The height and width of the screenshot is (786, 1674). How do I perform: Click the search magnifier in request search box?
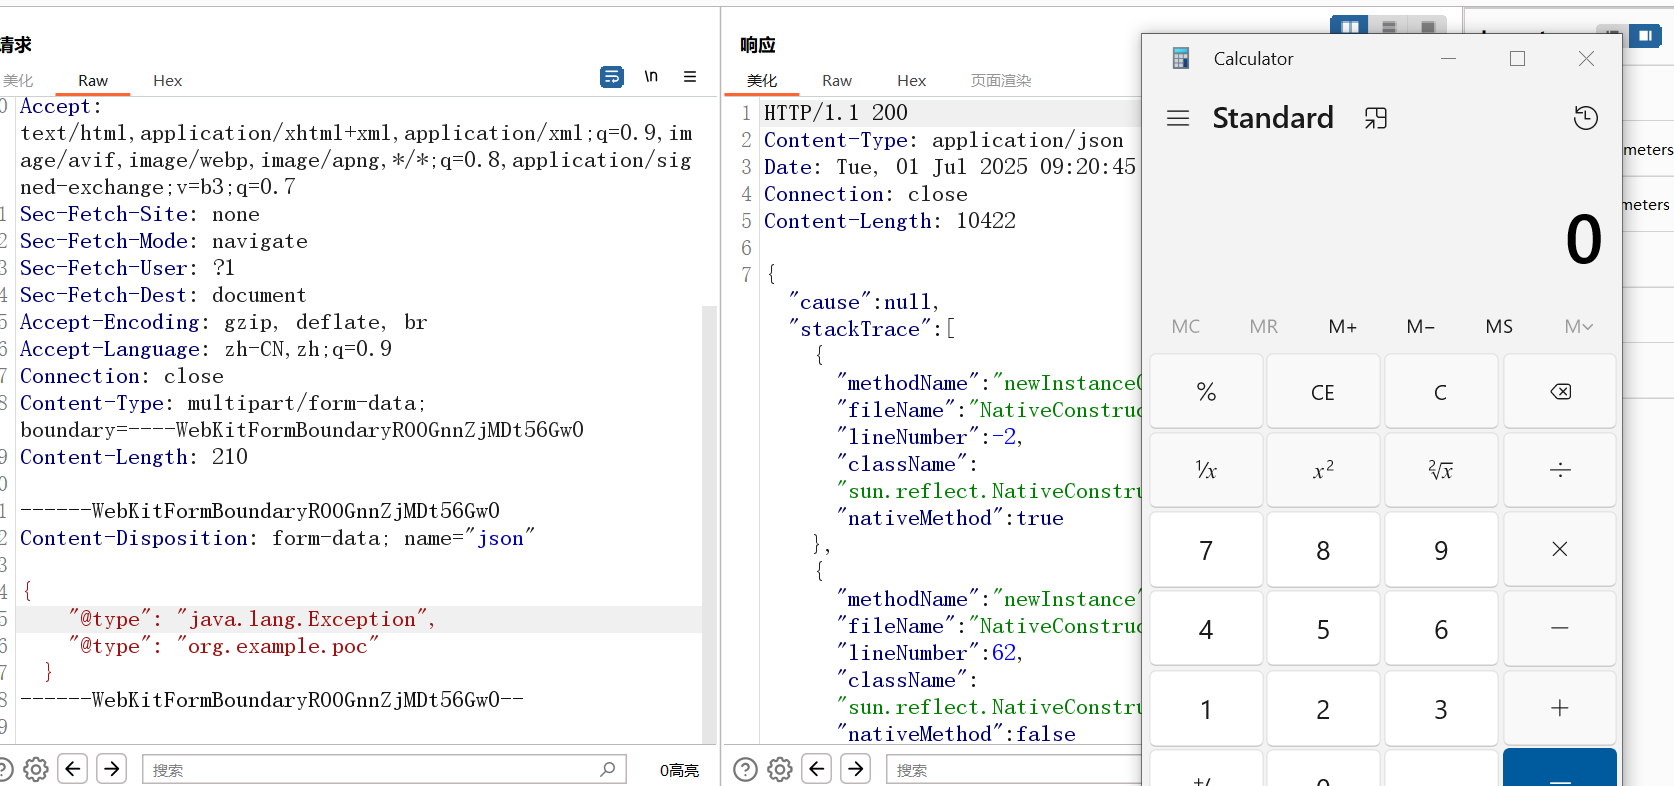608,769
